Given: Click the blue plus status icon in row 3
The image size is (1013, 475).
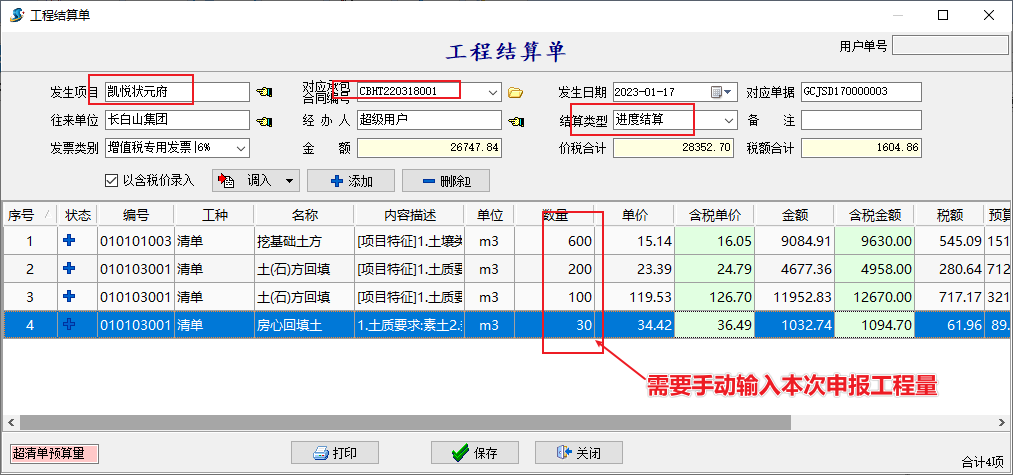Looking at the screenshot, I should pos(69,297).
